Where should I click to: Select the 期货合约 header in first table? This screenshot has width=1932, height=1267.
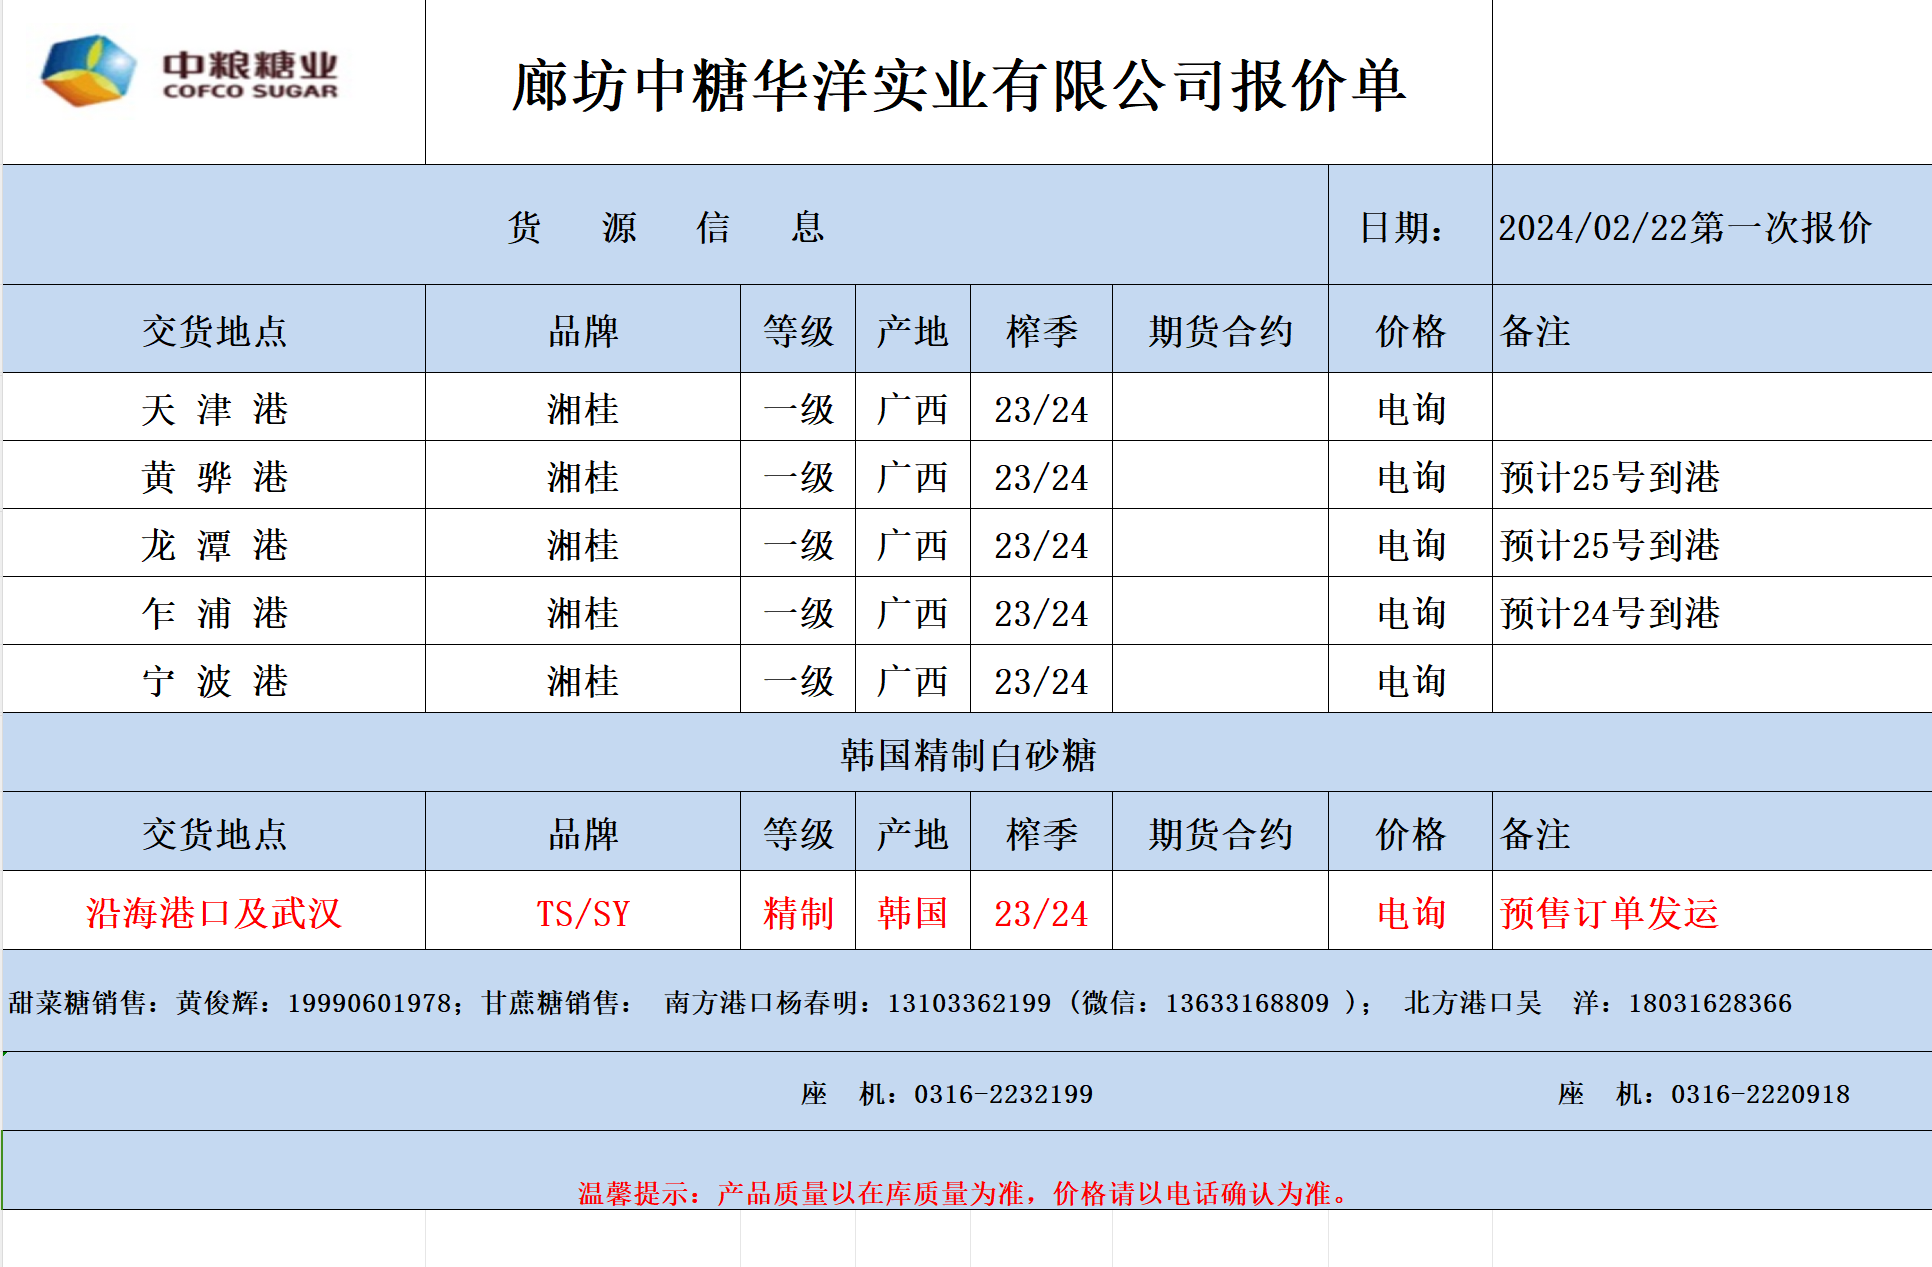(1220, 331)
